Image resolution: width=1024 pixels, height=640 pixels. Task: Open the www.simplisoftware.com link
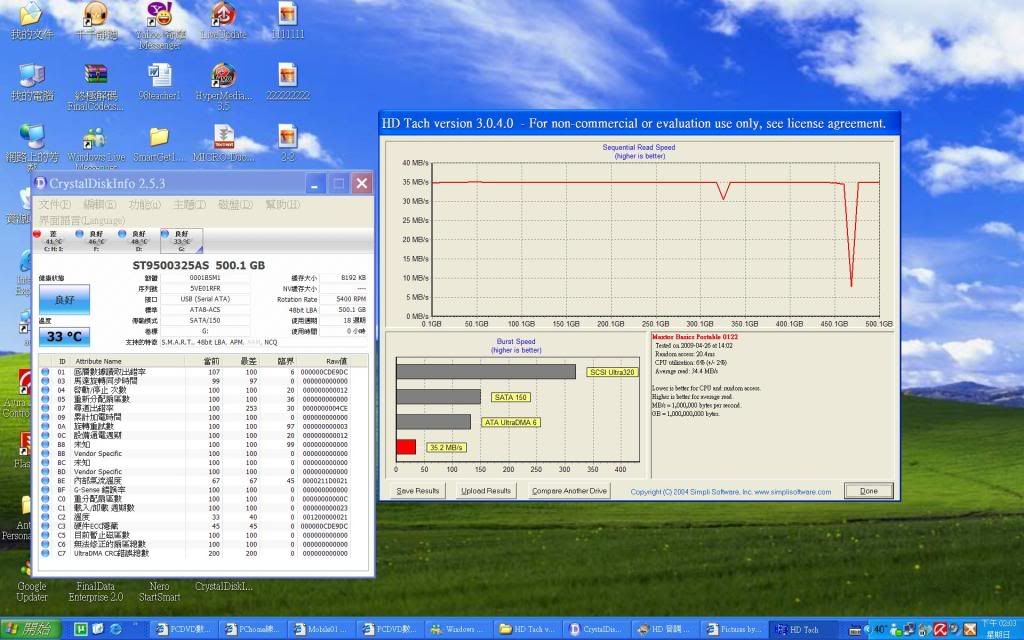pos(793,492)
